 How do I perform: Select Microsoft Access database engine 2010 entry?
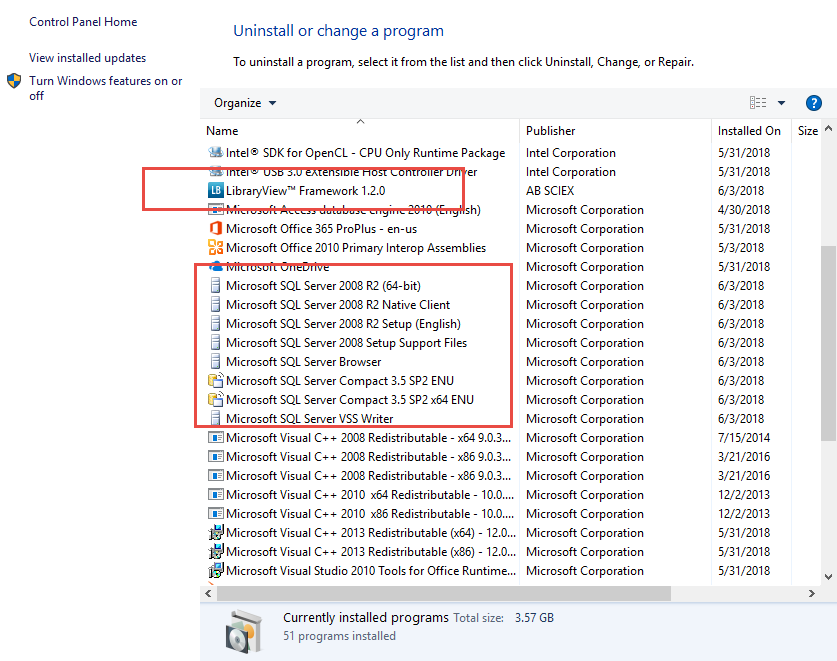[353, 210]
